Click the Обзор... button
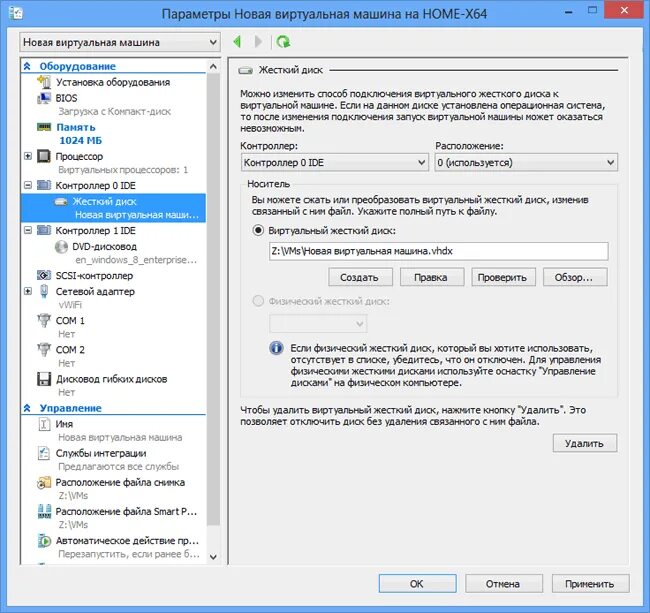 coord(575,277)
